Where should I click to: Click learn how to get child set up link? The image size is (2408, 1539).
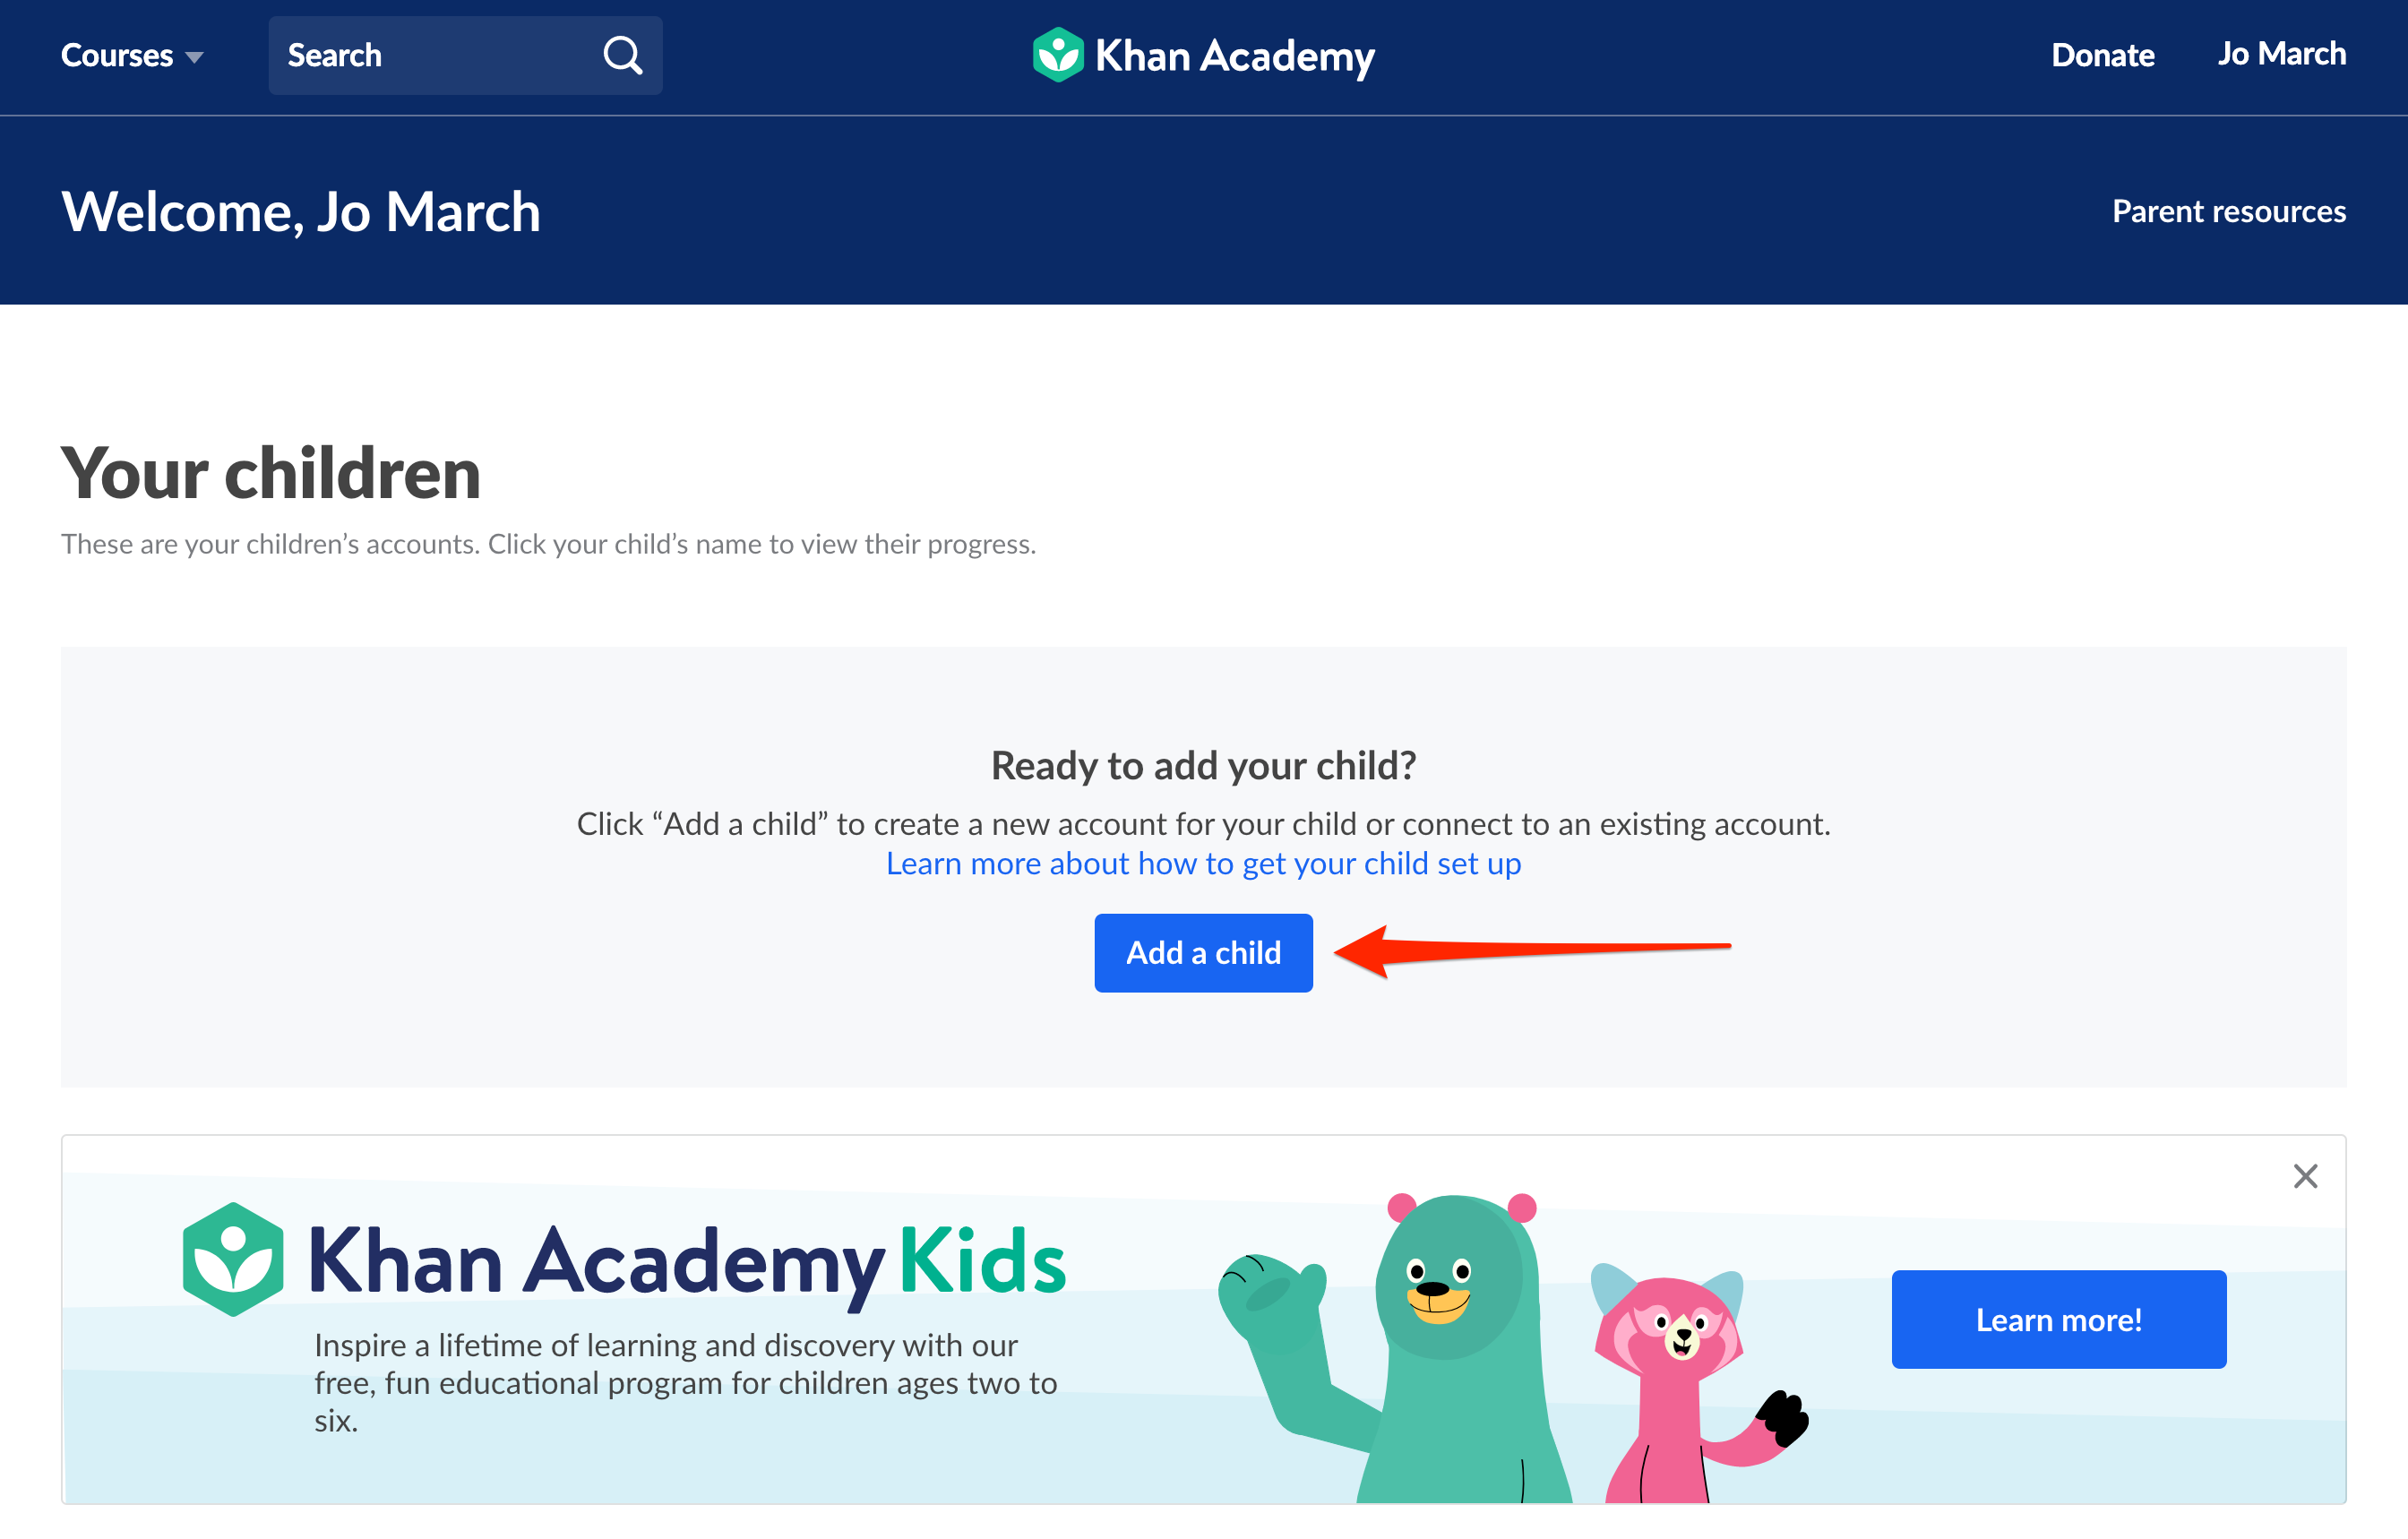point(1202,862)
